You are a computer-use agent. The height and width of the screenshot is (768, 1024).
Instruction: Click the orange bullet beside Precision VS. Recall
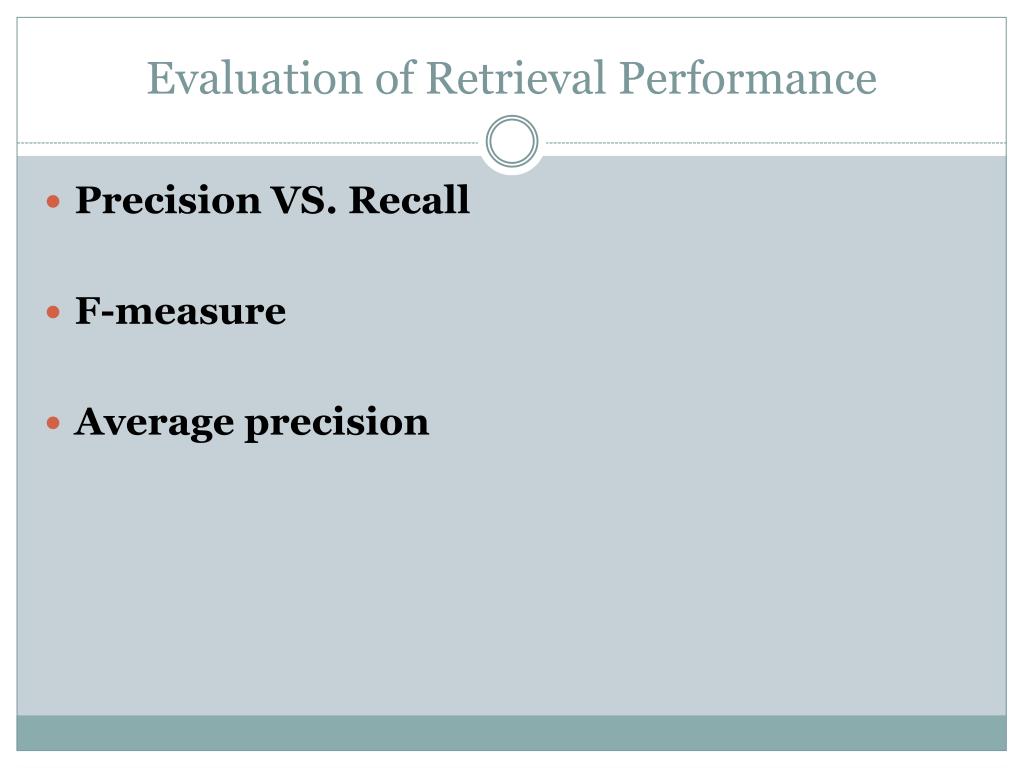coord(54,201)
